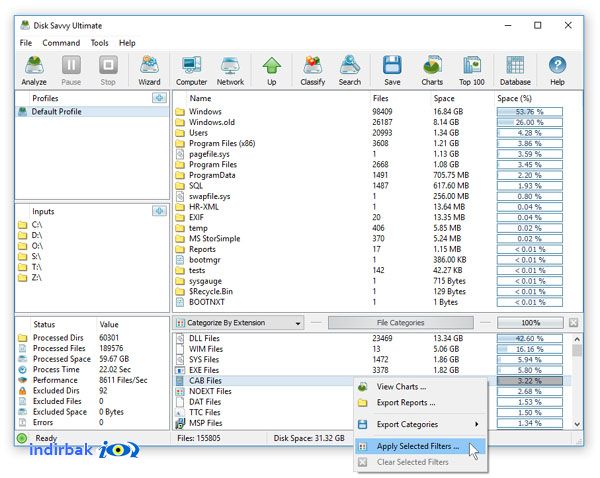Screen dimensions: 600x478
Task: Select the NOEXT Files category row
Action: click(x=264, y=392)
